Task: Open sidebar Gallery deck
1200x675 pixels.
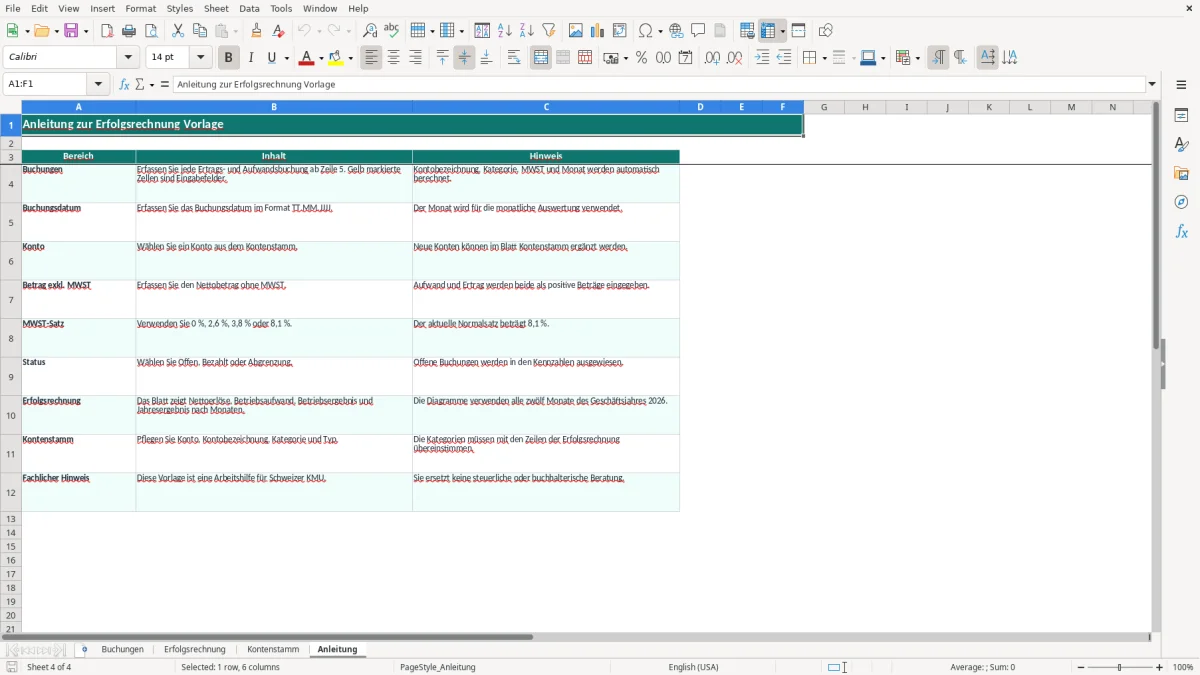Action: [1181, 174]
